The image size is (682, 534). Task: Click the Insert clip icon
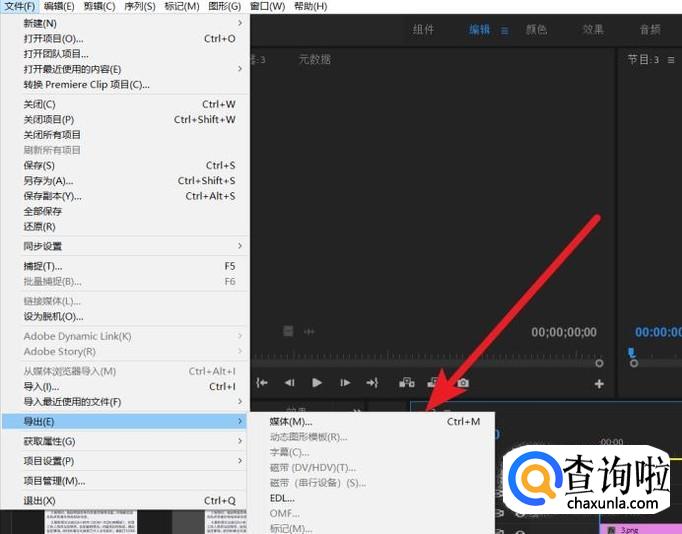(407, 382)
